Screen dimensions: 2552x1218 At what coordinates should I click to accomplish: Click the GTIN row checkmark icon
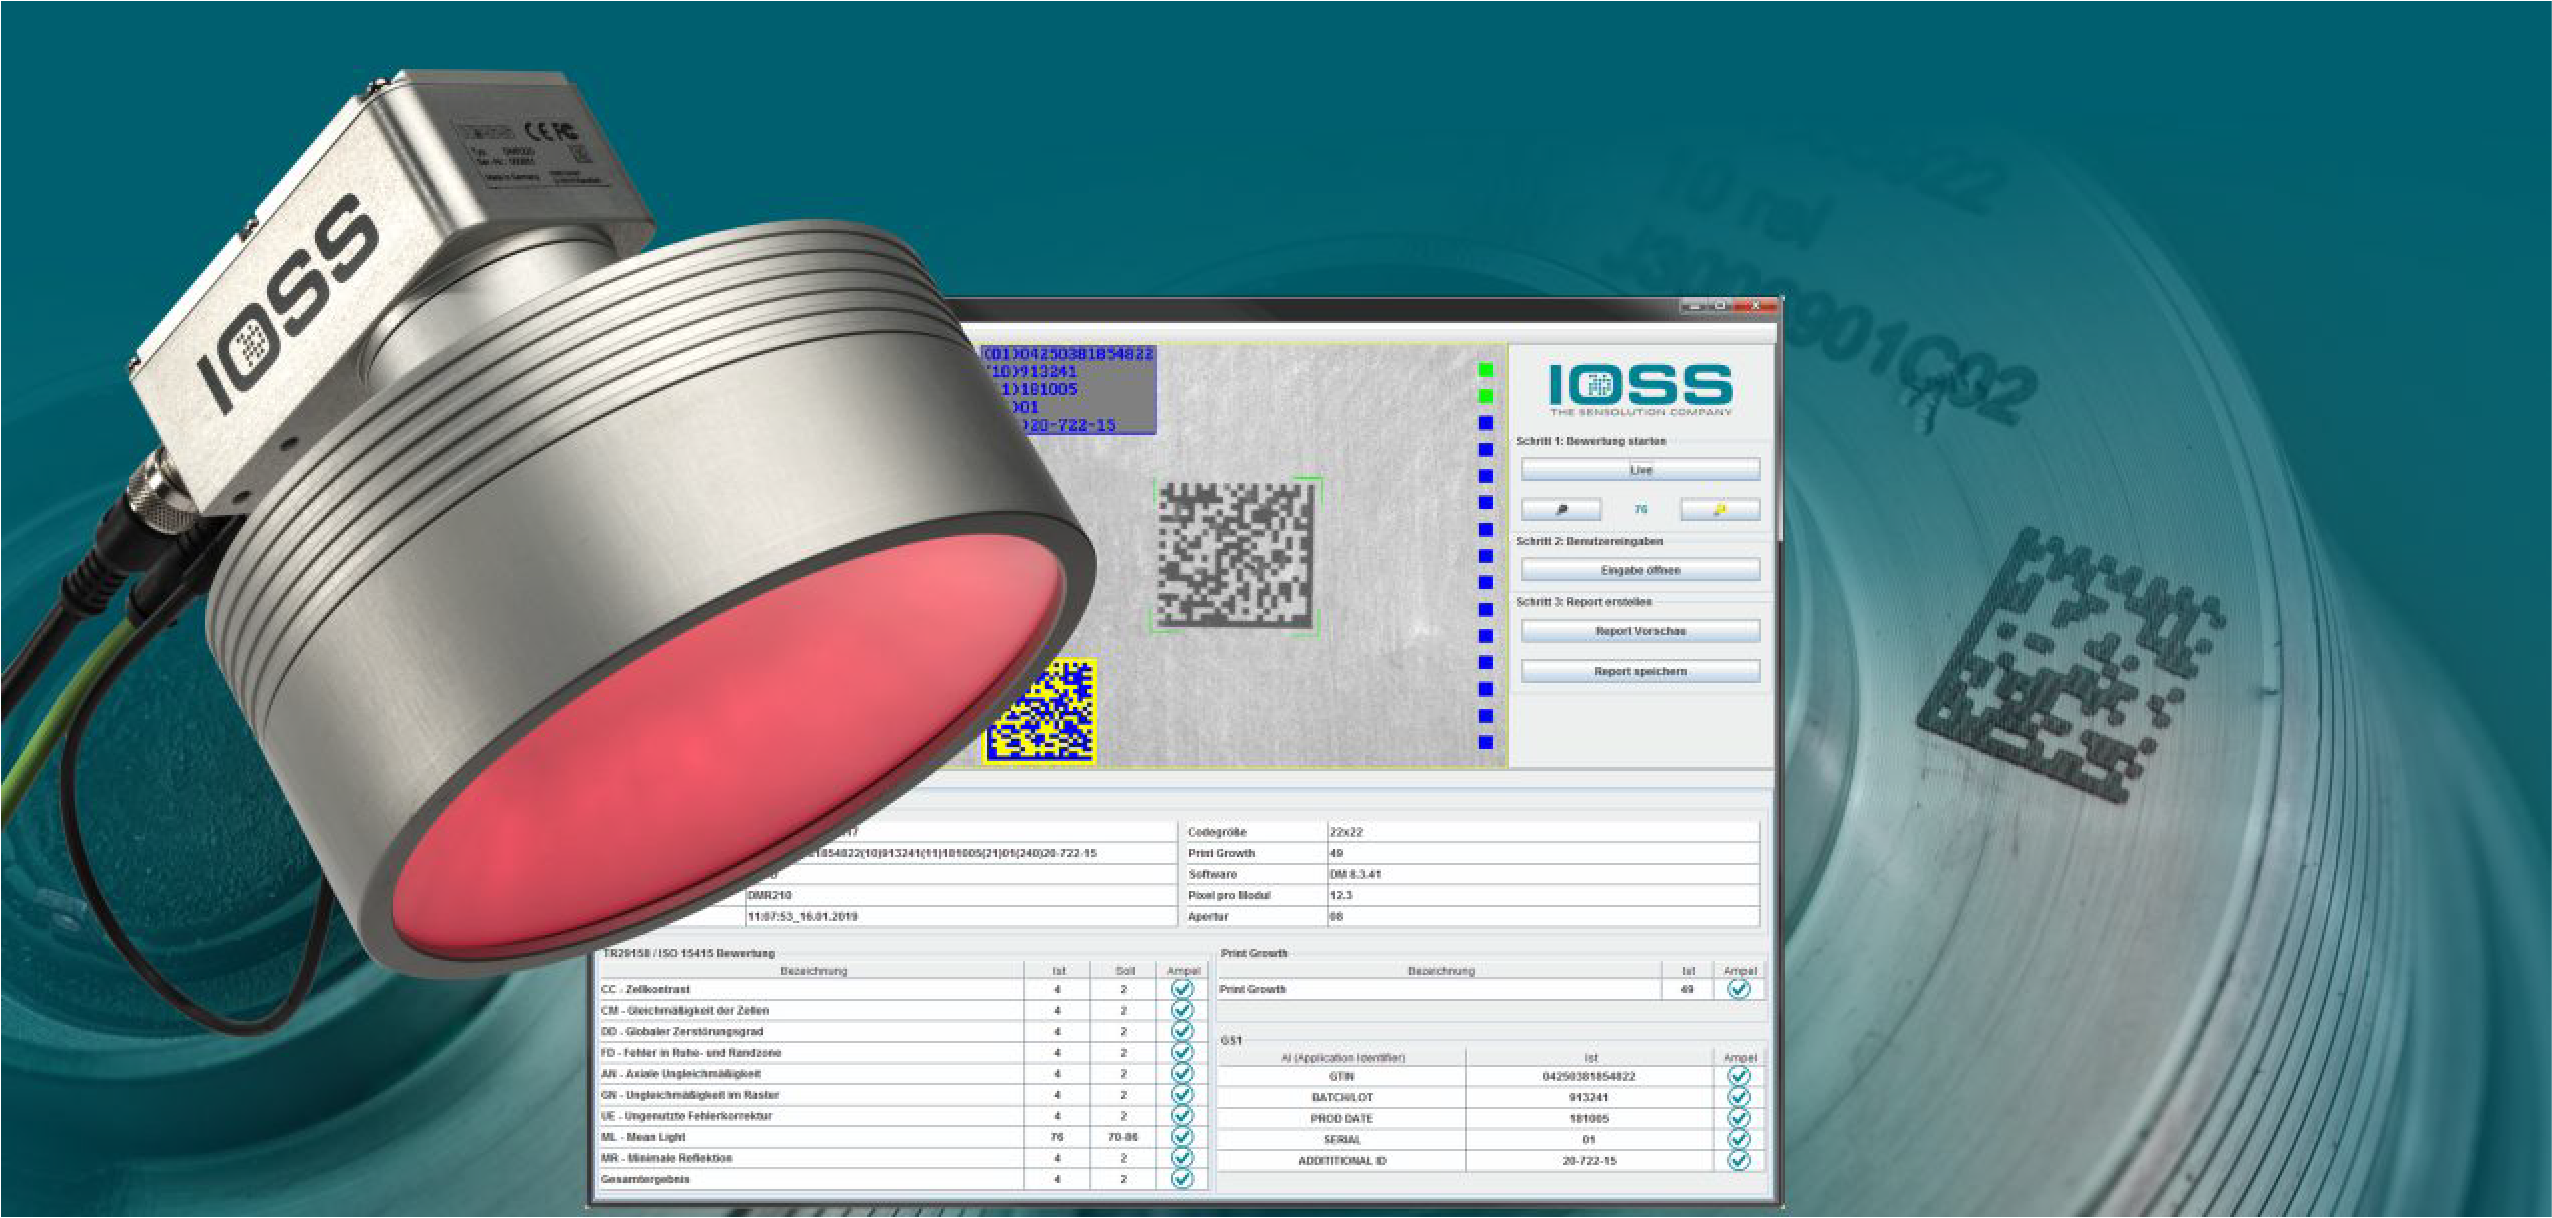[x=1739, y=1076]
